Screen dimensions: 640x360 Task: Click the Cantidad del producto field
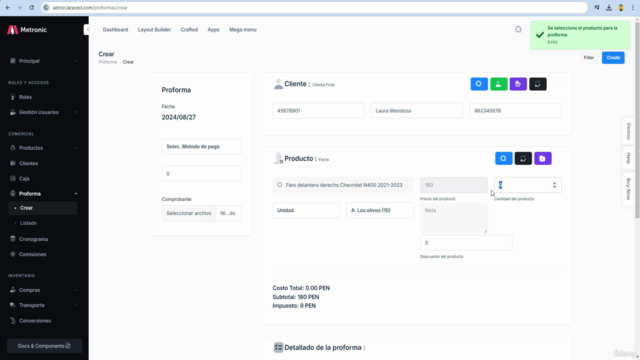tap(528, 185)
